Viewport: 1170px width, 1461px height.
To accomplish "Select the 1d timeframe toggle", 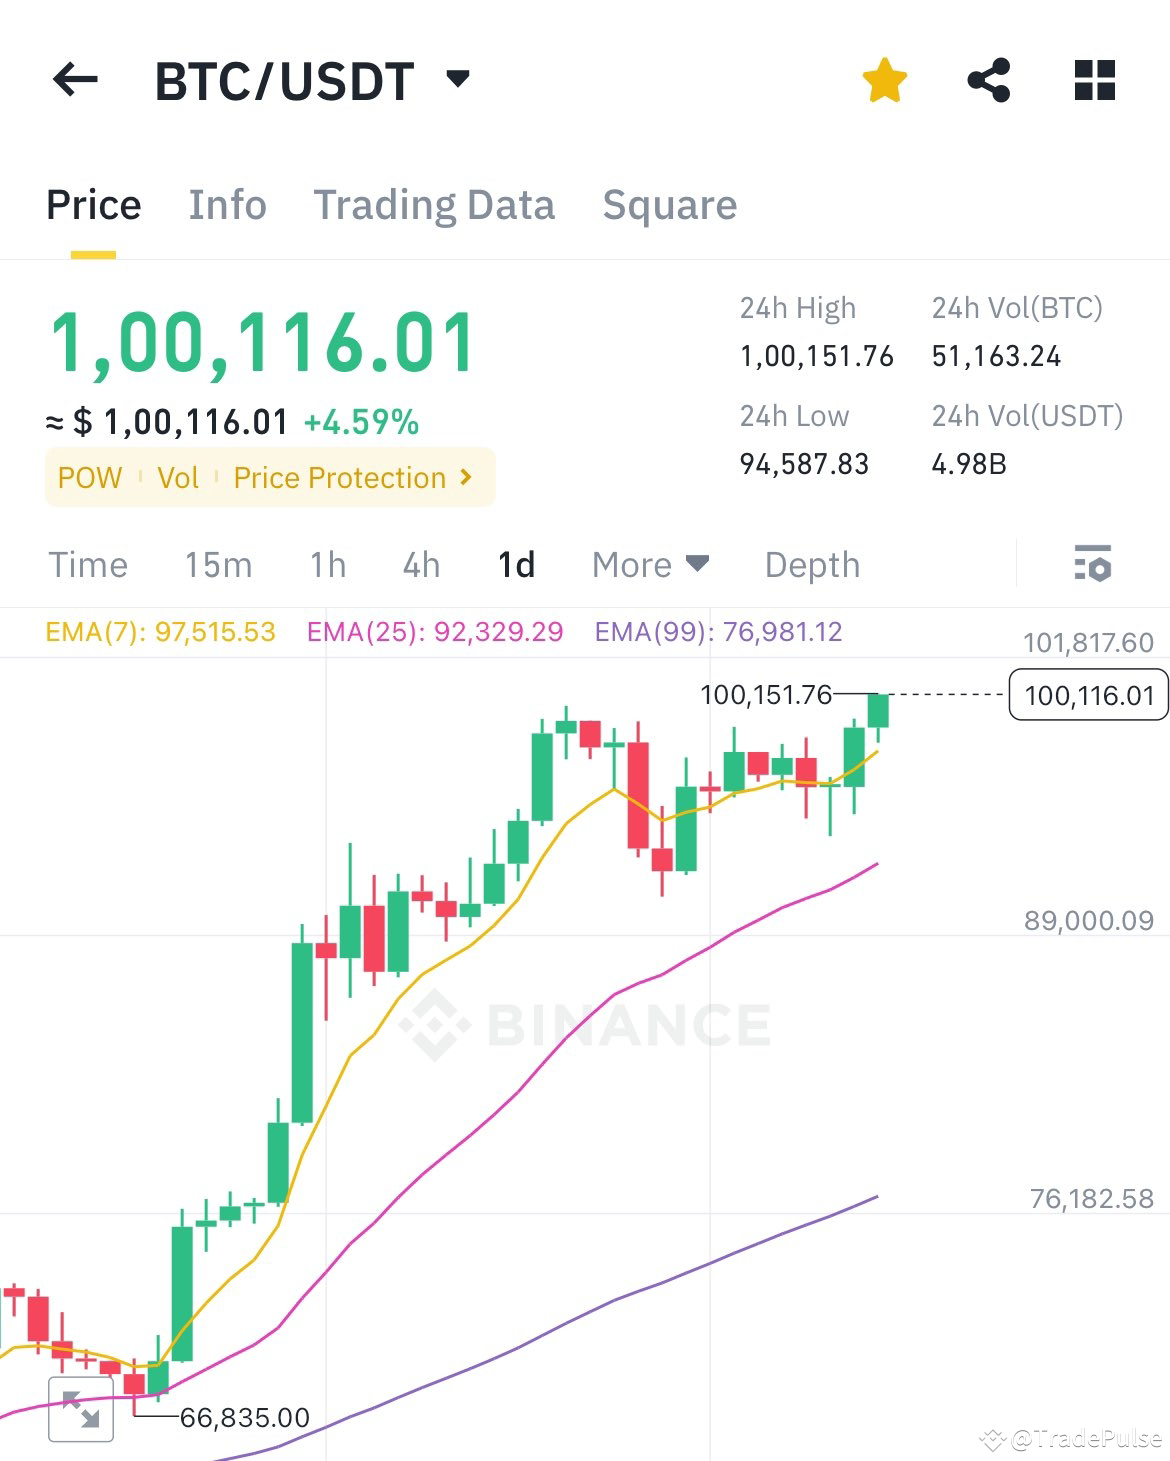I will (517, 565).
